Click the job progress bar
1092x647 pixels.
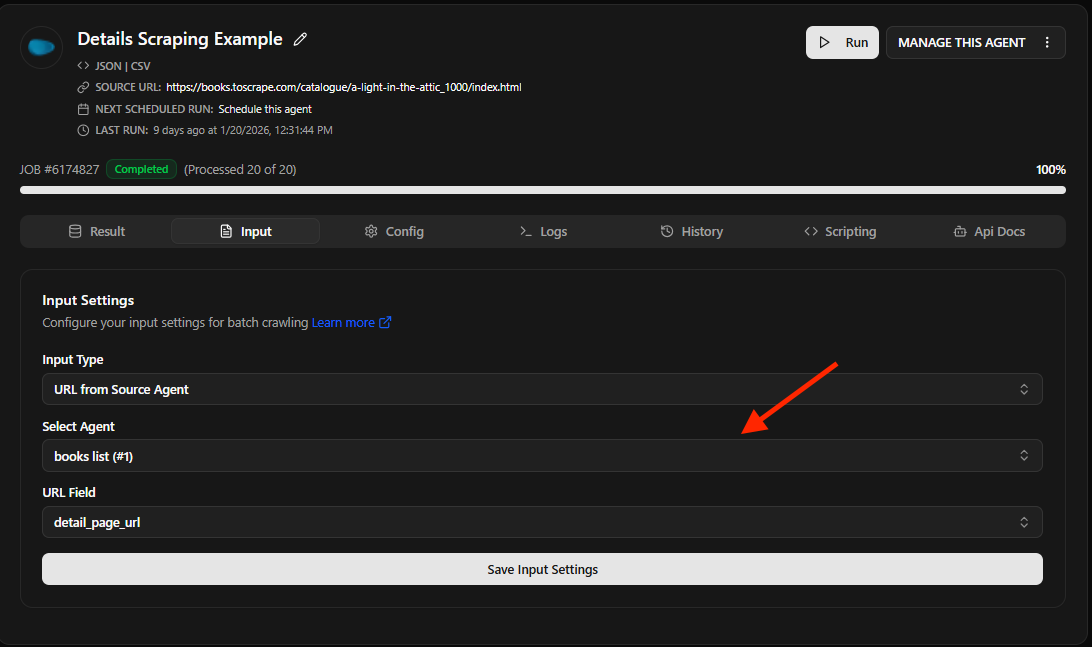542,190
